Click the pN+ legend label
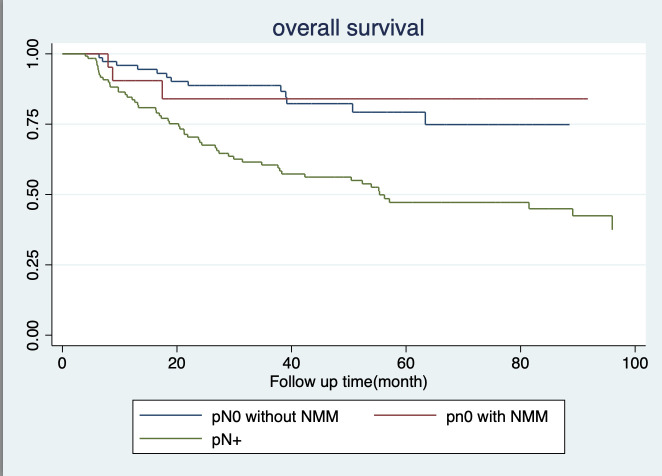The image size is (662, 476). (x=227, y=440)
